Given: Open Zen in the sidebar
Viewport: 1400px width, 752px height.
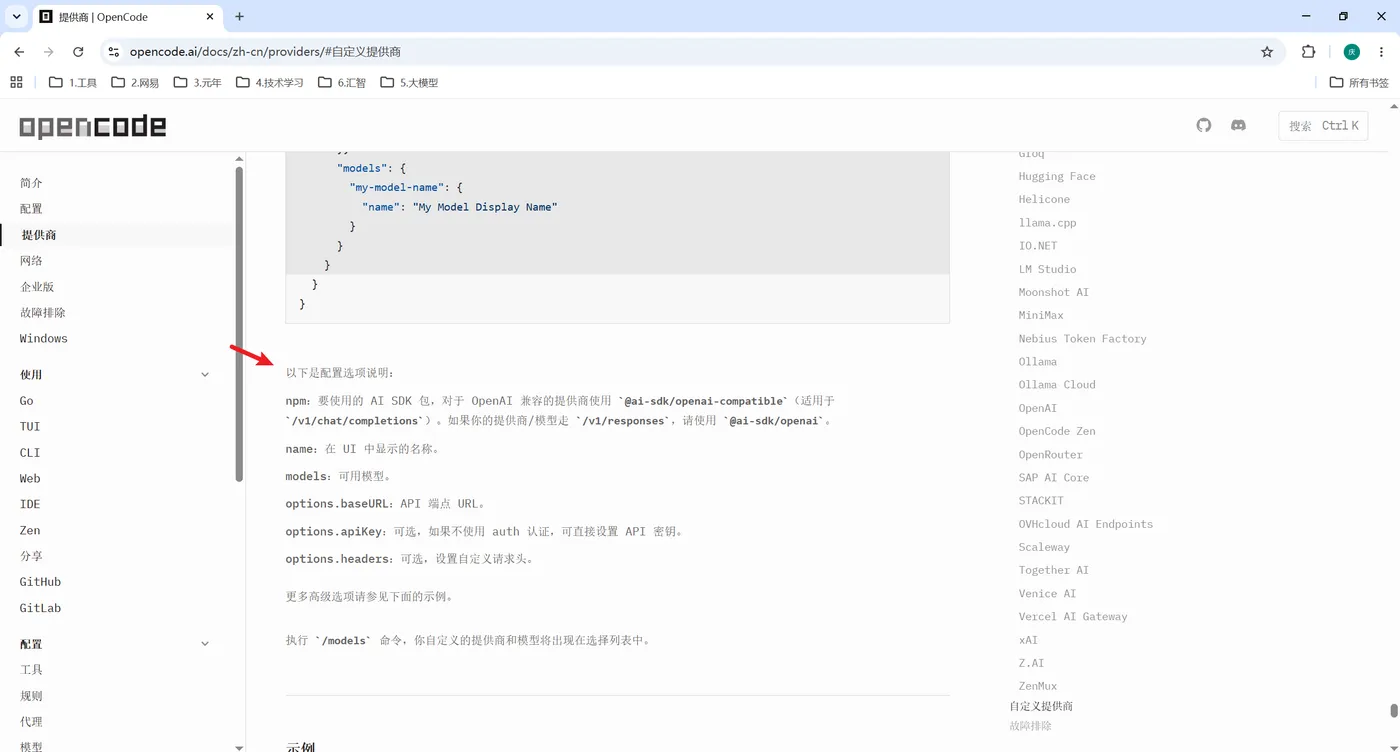Looking at the screenshot, I should [30, 531].
